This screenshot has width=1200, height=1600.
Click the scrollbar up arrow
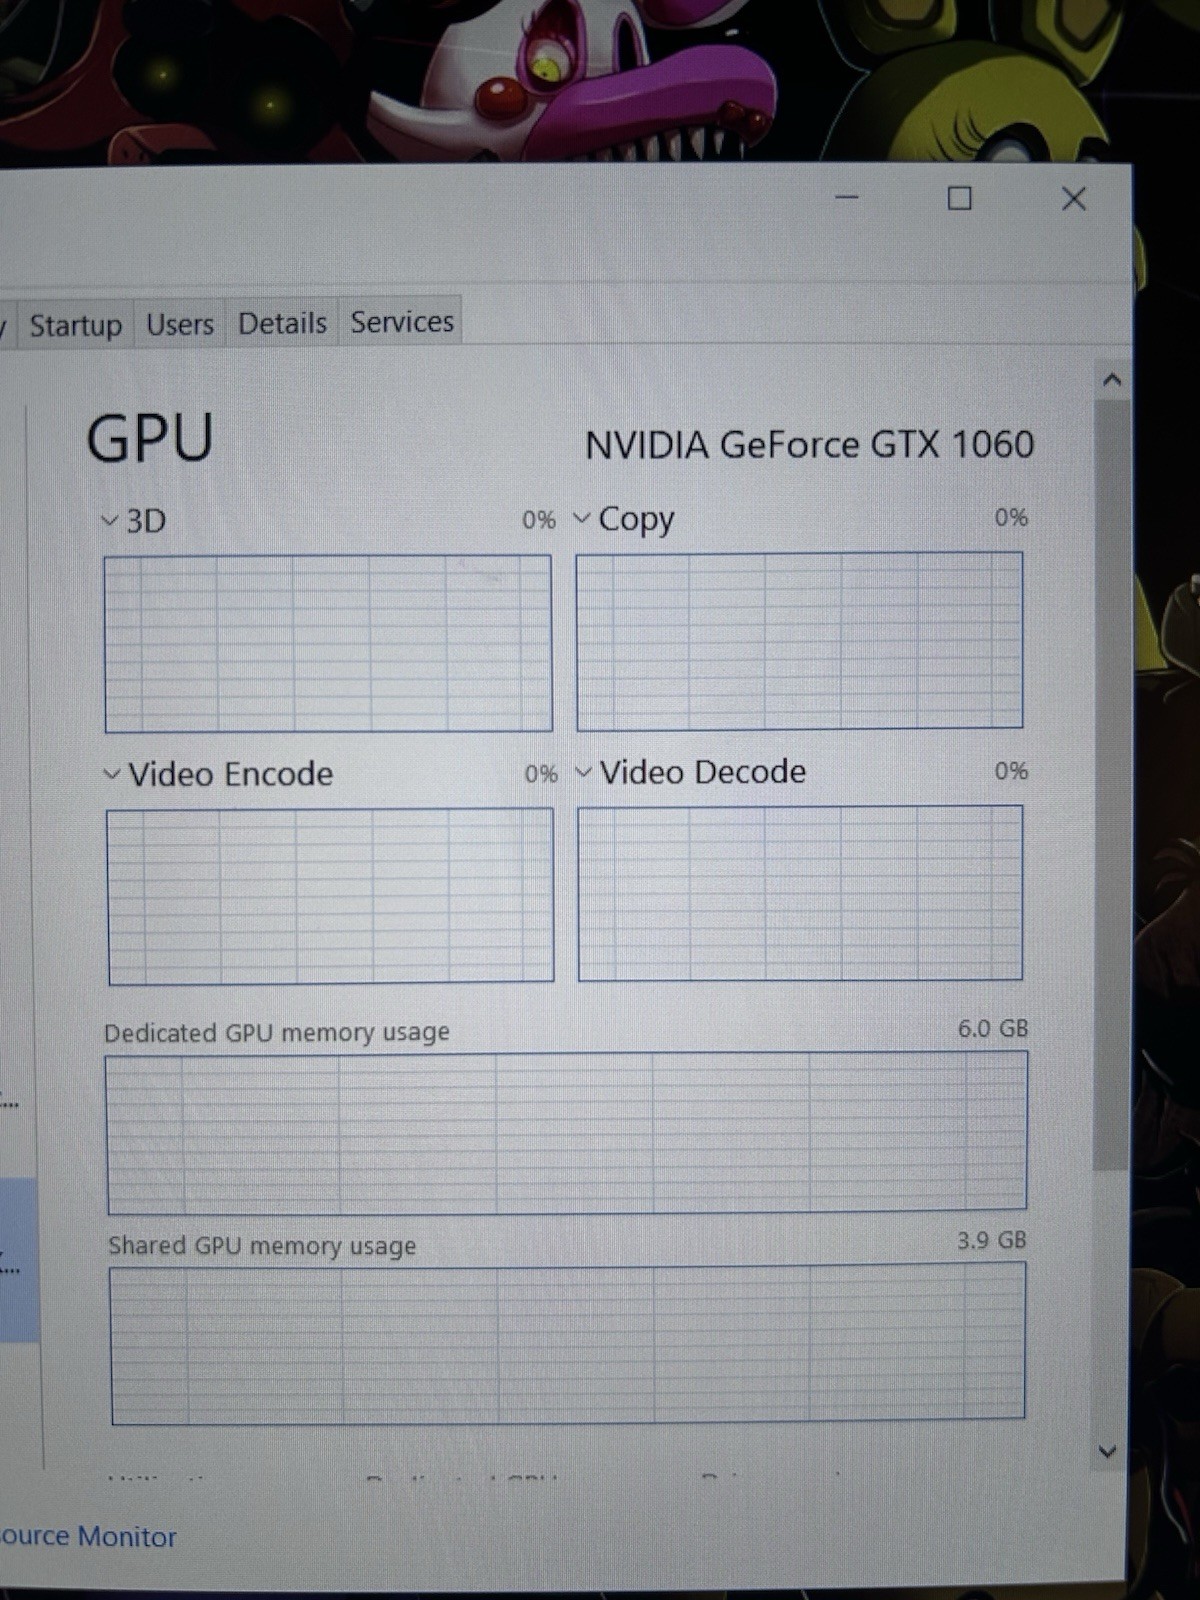pyautogui.click(x=1112, y=380)
